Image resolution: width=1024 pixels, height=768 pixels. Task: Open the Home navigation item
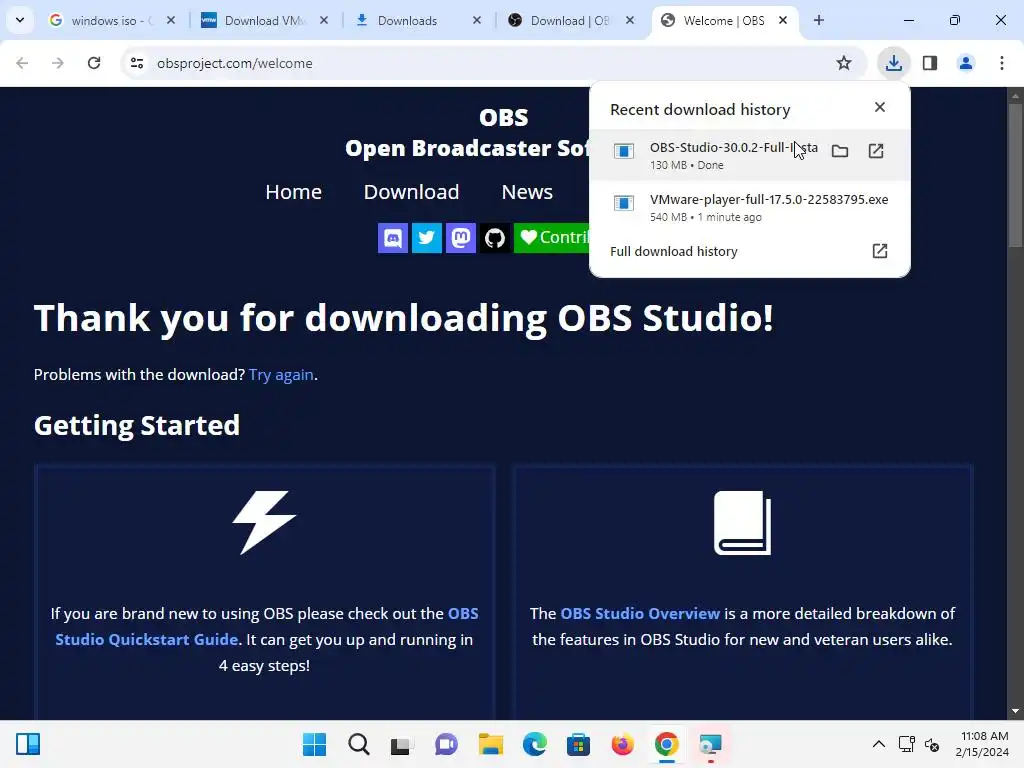click(x=293, y=192)
